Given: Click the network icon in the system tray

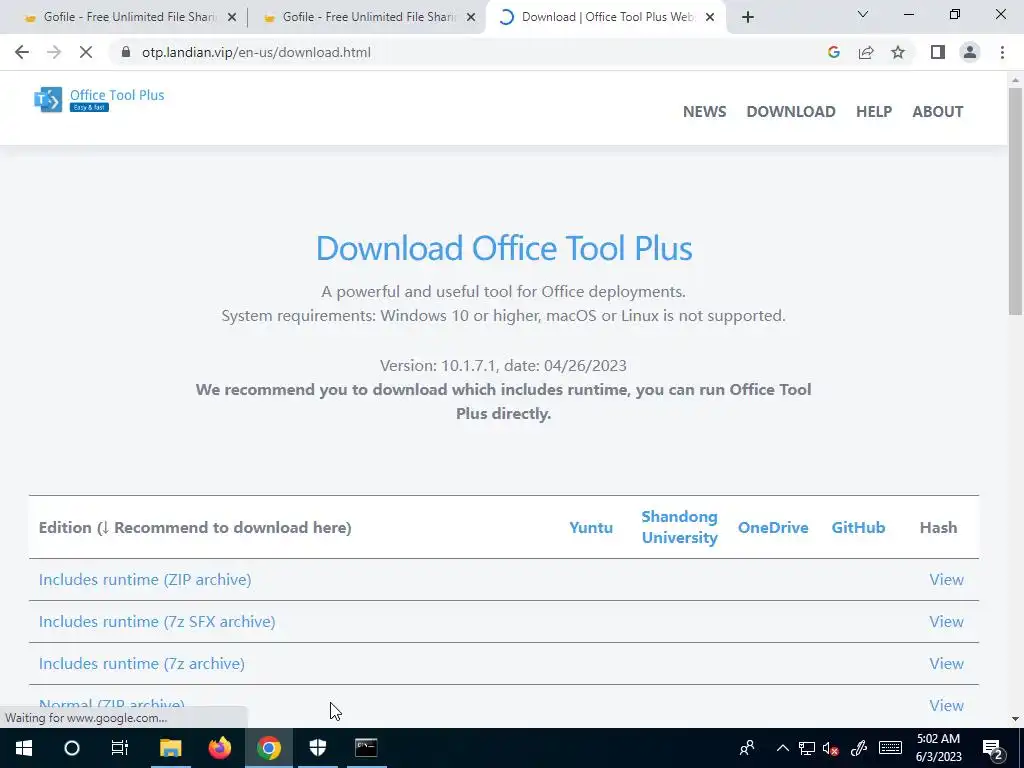Looking at the screenshot, I should pyautogui.click(x=807, y=748).
